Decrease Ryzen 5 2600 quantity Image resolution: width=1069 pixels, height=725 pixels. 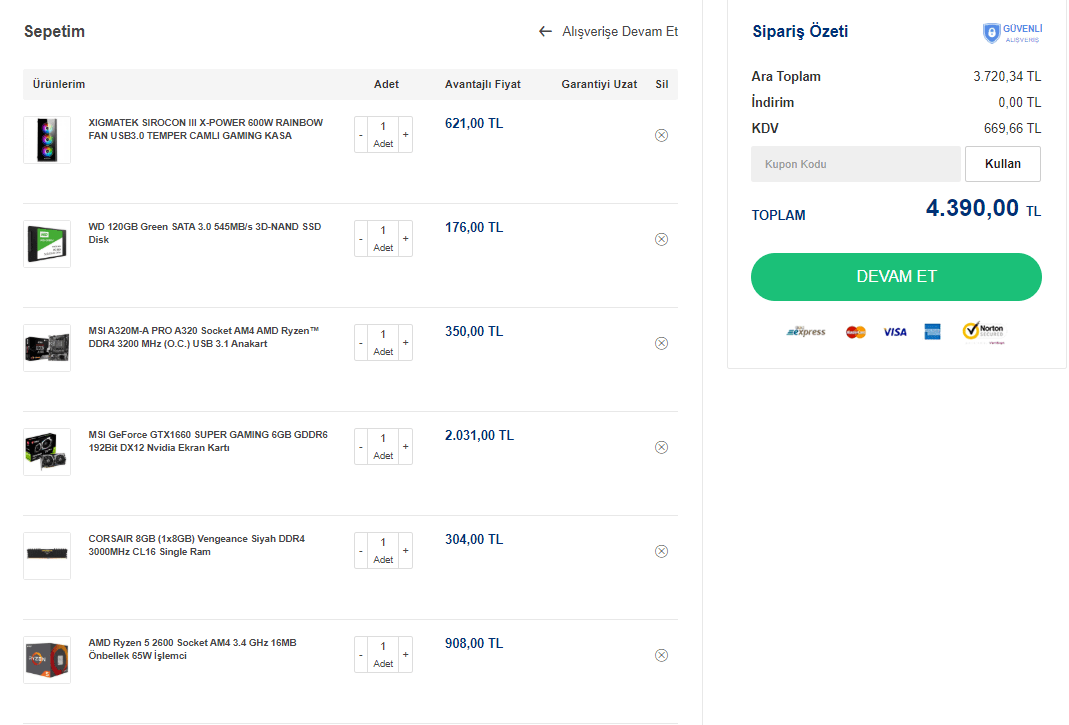click(361, 654)
